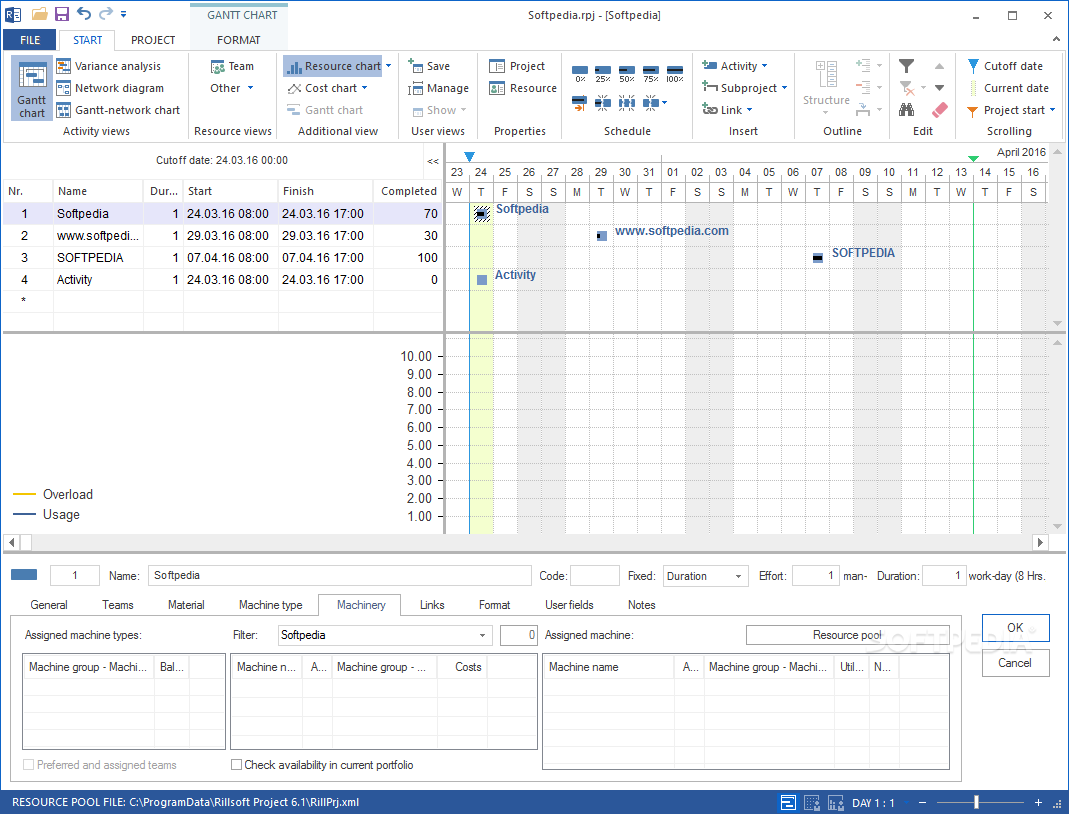This screenshot has width=1069, height=814.
Task: Click the open folder icon in title bar
Action: click(40, 14)
